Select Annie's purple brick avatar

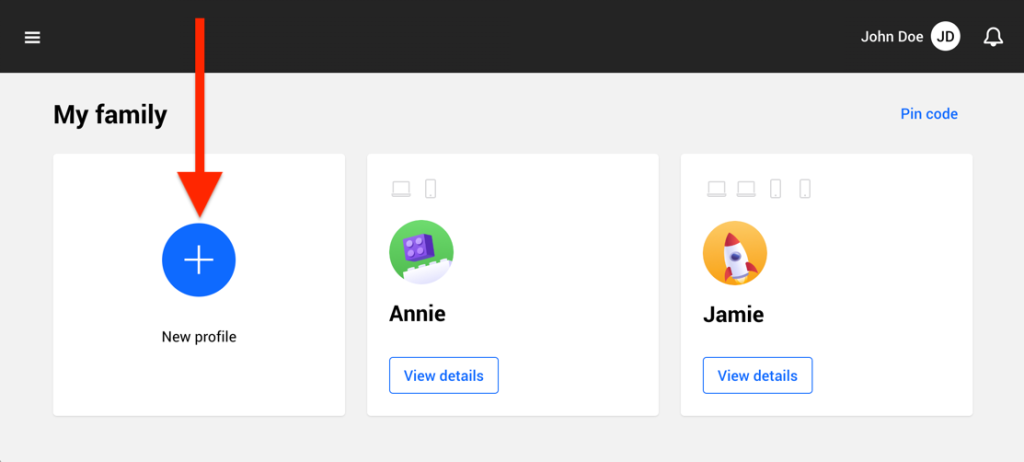(421, 252)
